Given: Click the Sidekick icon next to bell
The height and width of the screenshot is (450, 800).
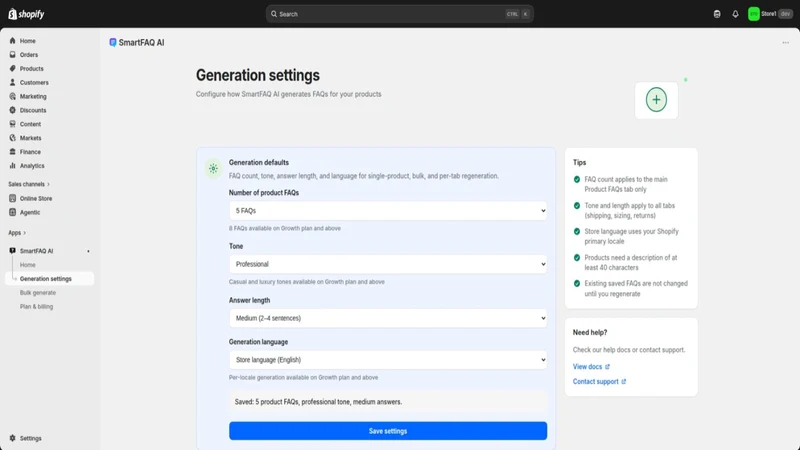Looking at the screenshot, I should pos(717,14).
